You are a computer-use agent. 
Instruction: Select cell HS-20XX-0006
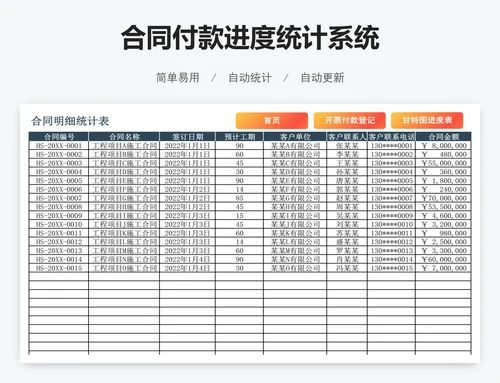pyautogui.click(x=59, y=189)
